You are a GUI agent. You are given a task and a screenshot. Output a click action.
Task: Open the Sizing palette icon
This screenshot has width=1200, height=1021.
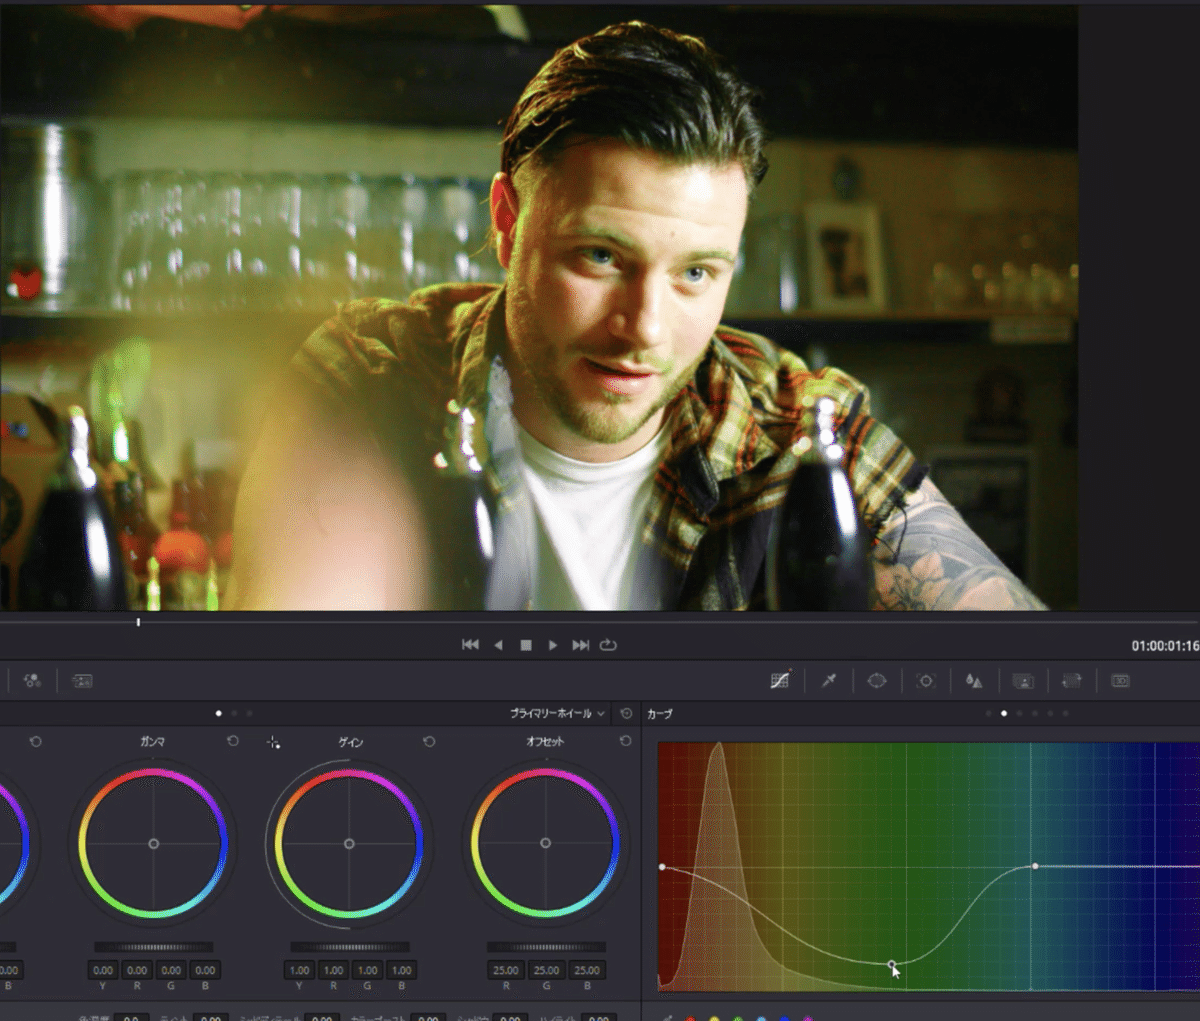click(1072, 680)
